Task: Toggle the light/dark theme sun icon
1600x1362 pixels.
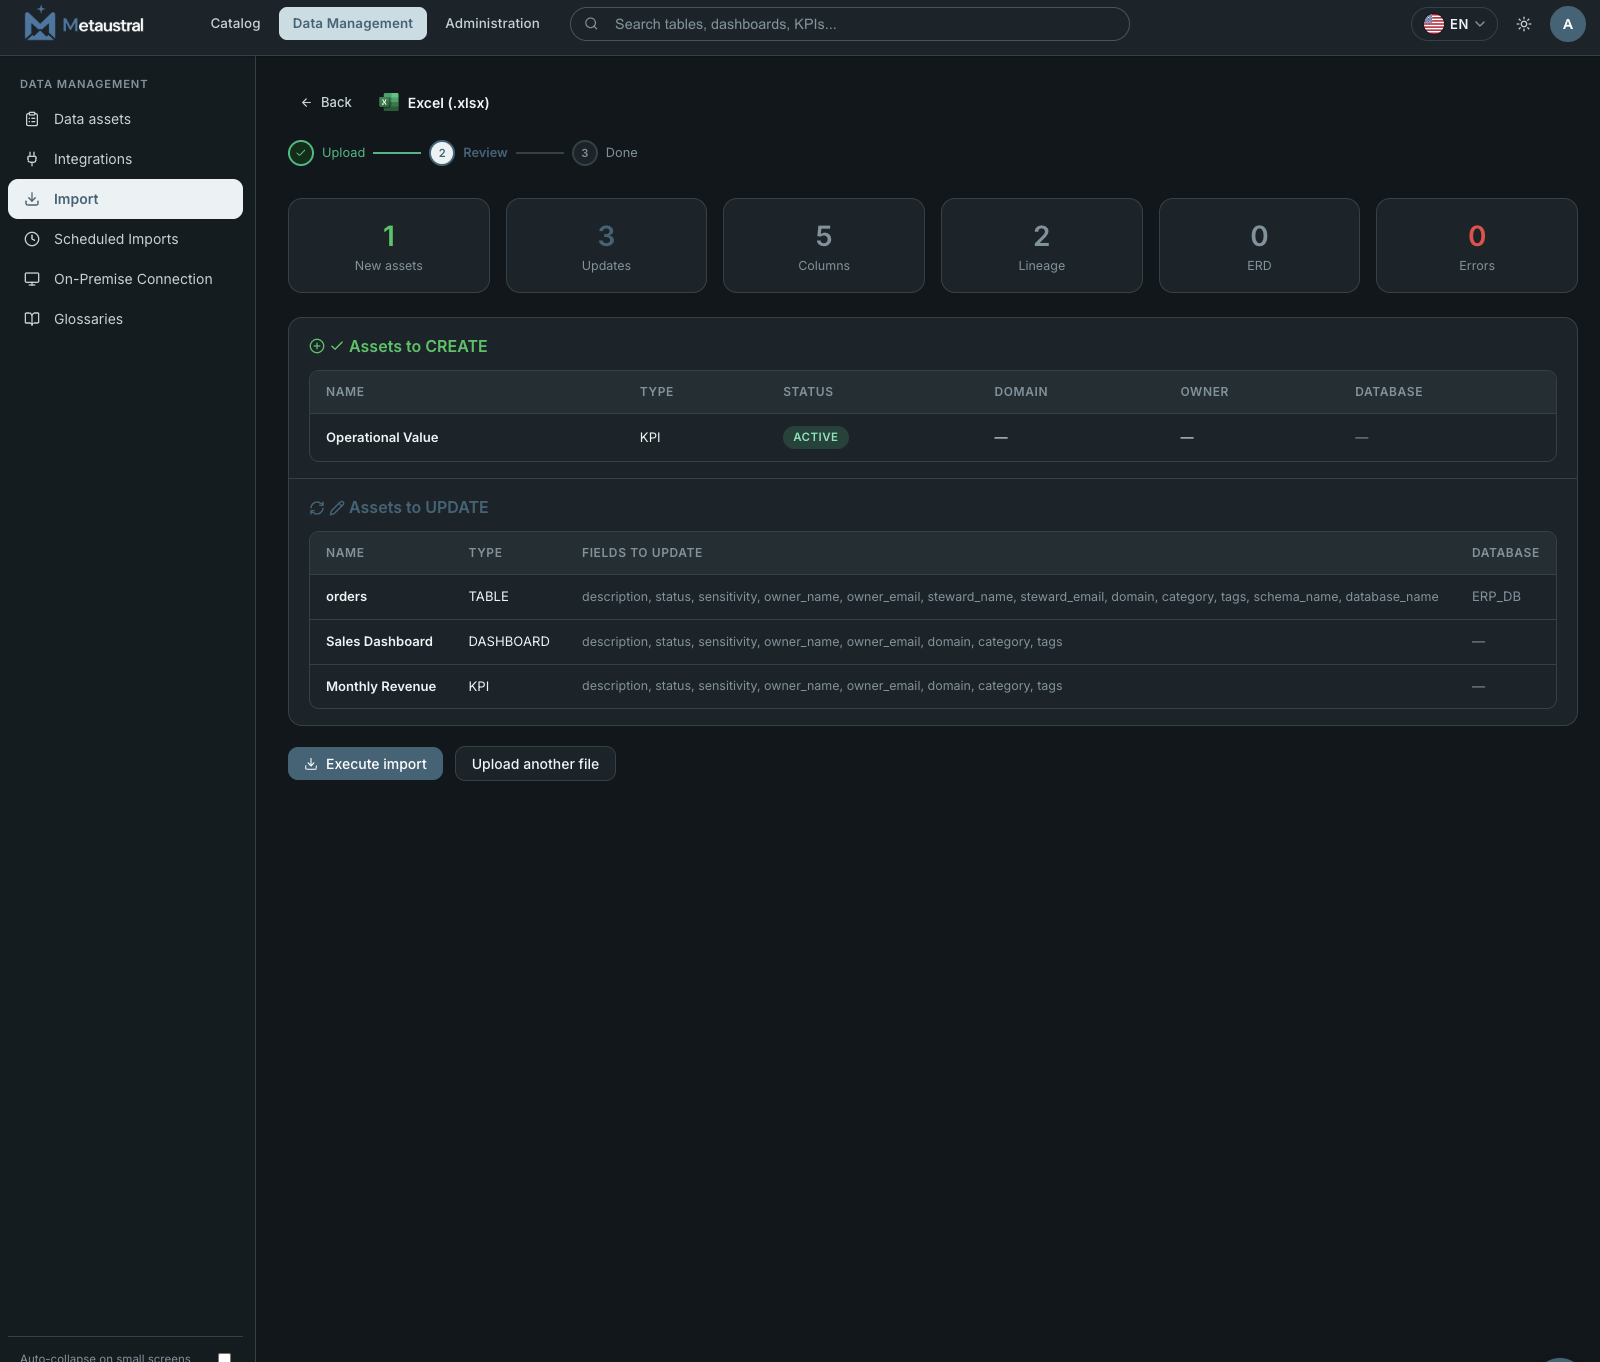Action: pos(1524,24)
